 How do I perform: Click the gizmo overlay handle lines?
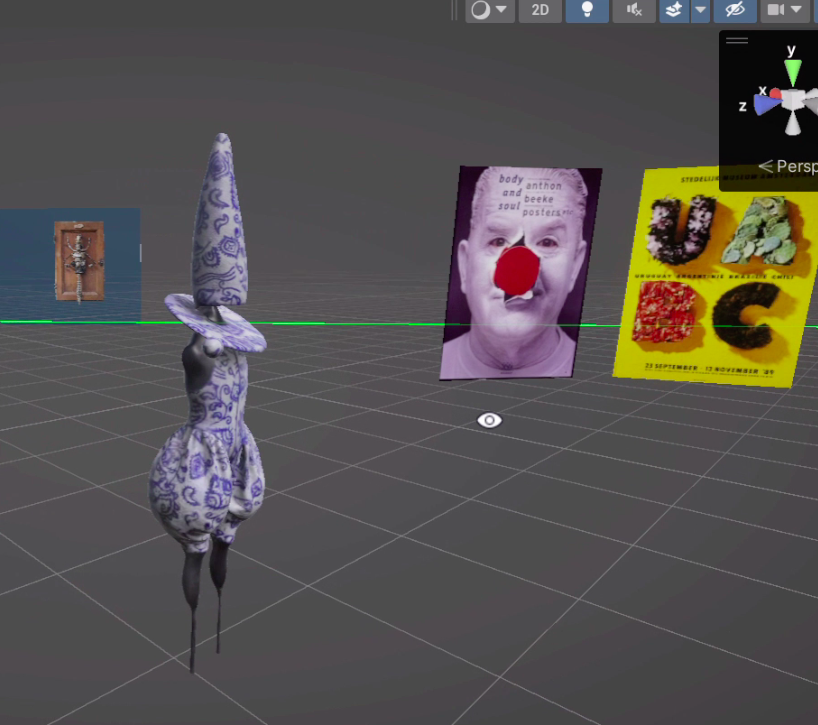click(x=737, y=40)
